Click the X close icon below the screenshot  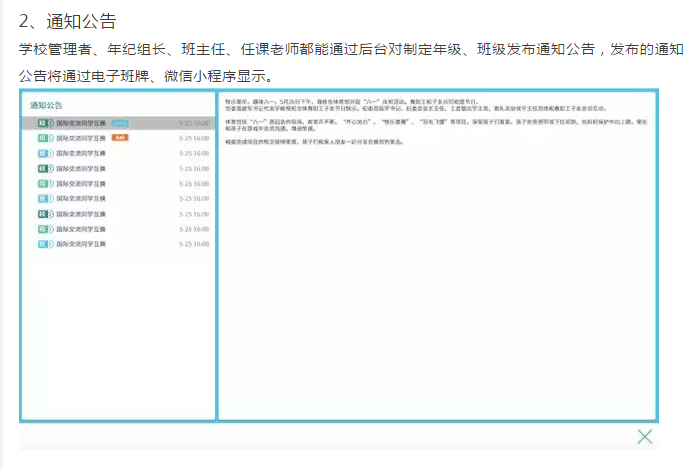[645, 436]
